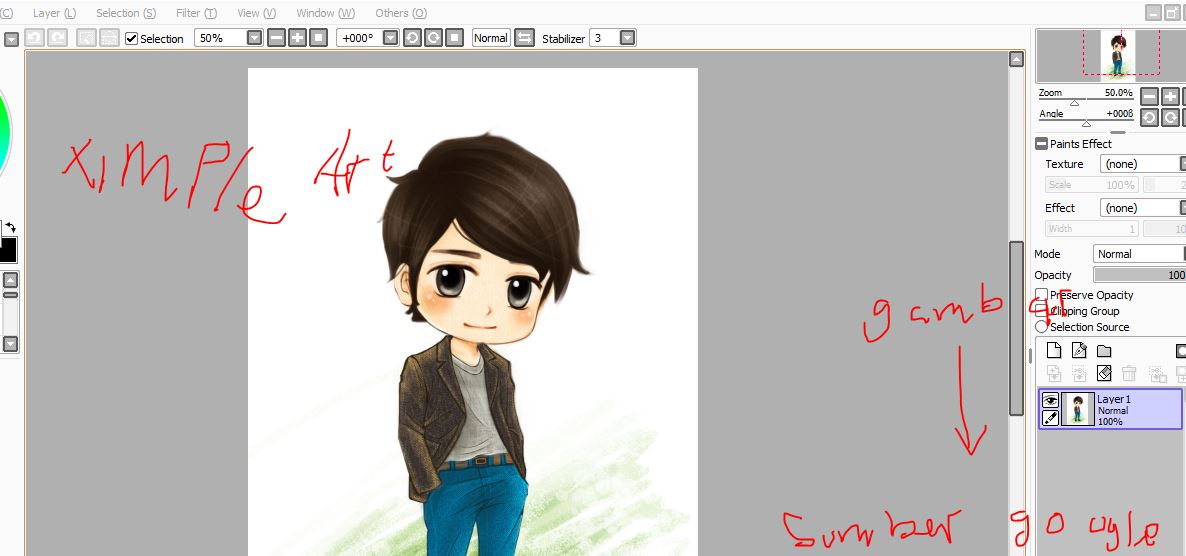Click Navigator rotate clockwise button
The height and width of the screenshot is (556, 1186).
pyautogui.click(x=1170, y=117)
